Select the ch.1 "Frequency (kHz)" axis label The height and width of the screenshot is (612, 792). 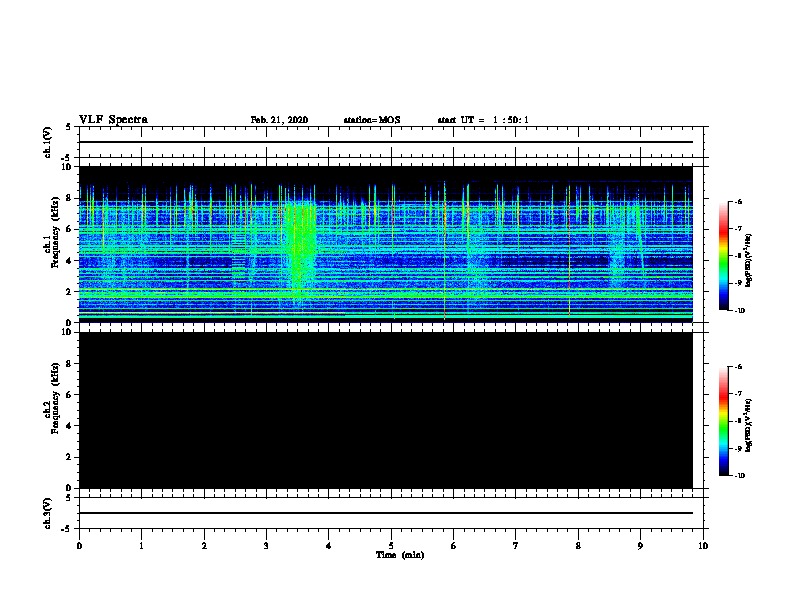[x=55, y=232]
